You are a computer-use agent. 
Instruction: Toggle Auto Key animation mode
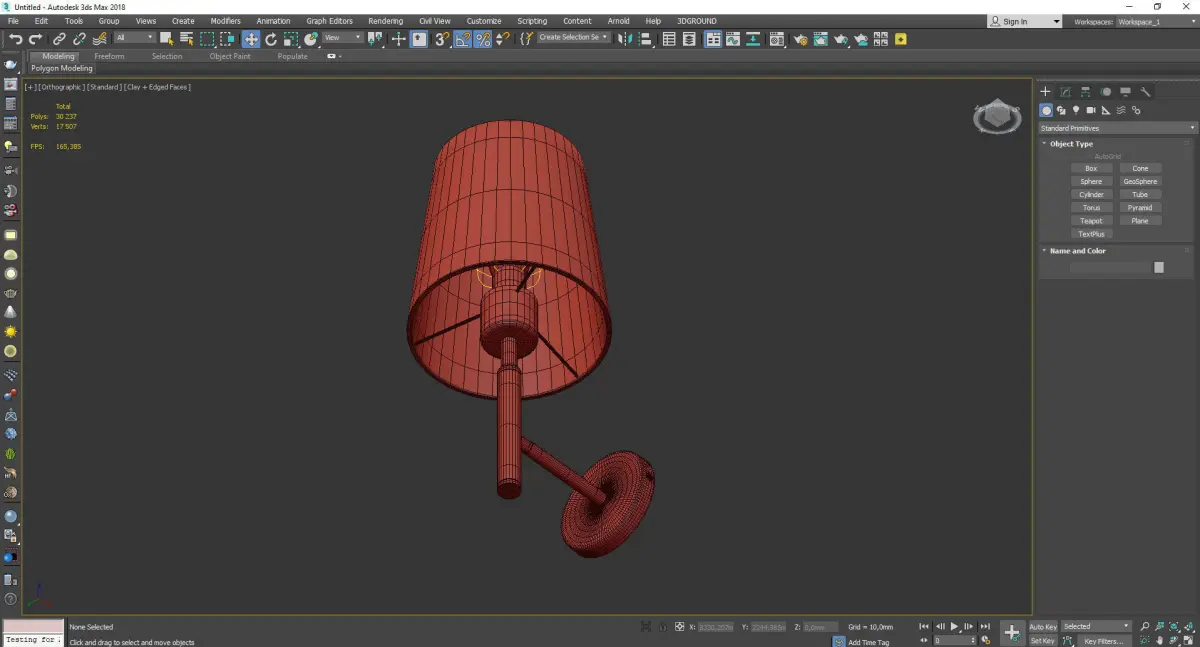(x=1042, y=627)
